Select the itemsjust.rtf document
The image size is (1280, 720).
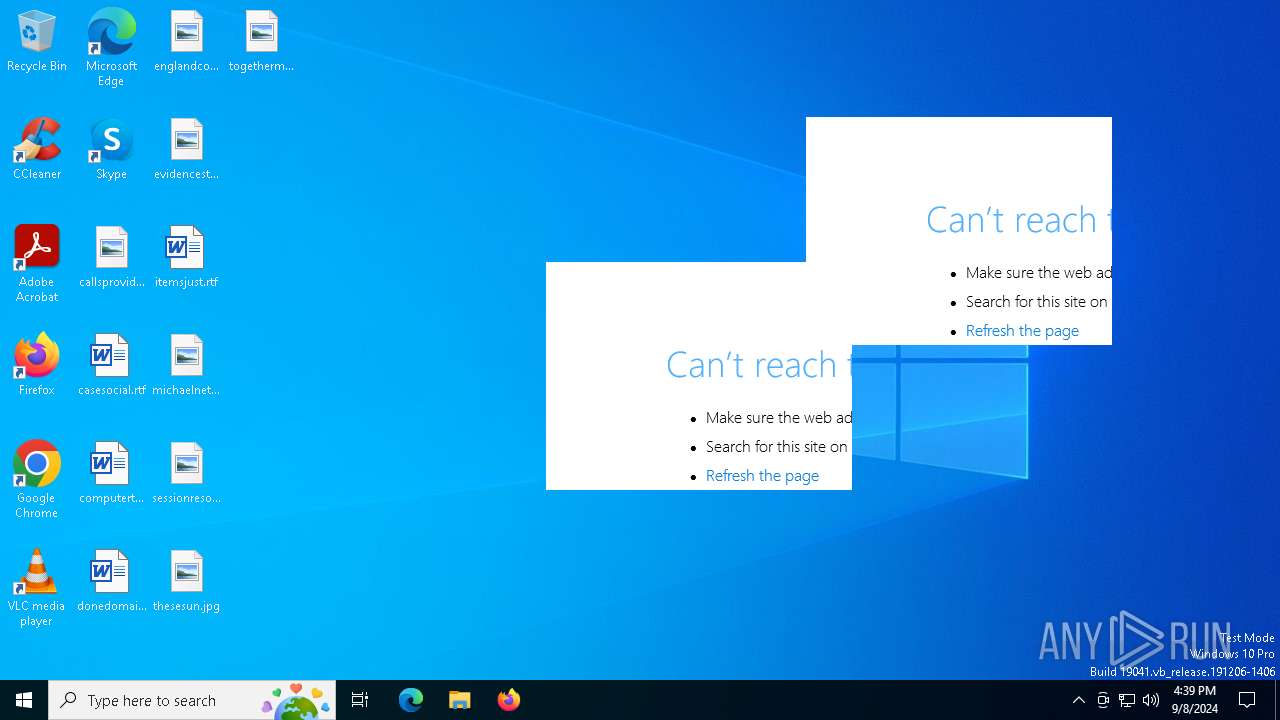186,258
